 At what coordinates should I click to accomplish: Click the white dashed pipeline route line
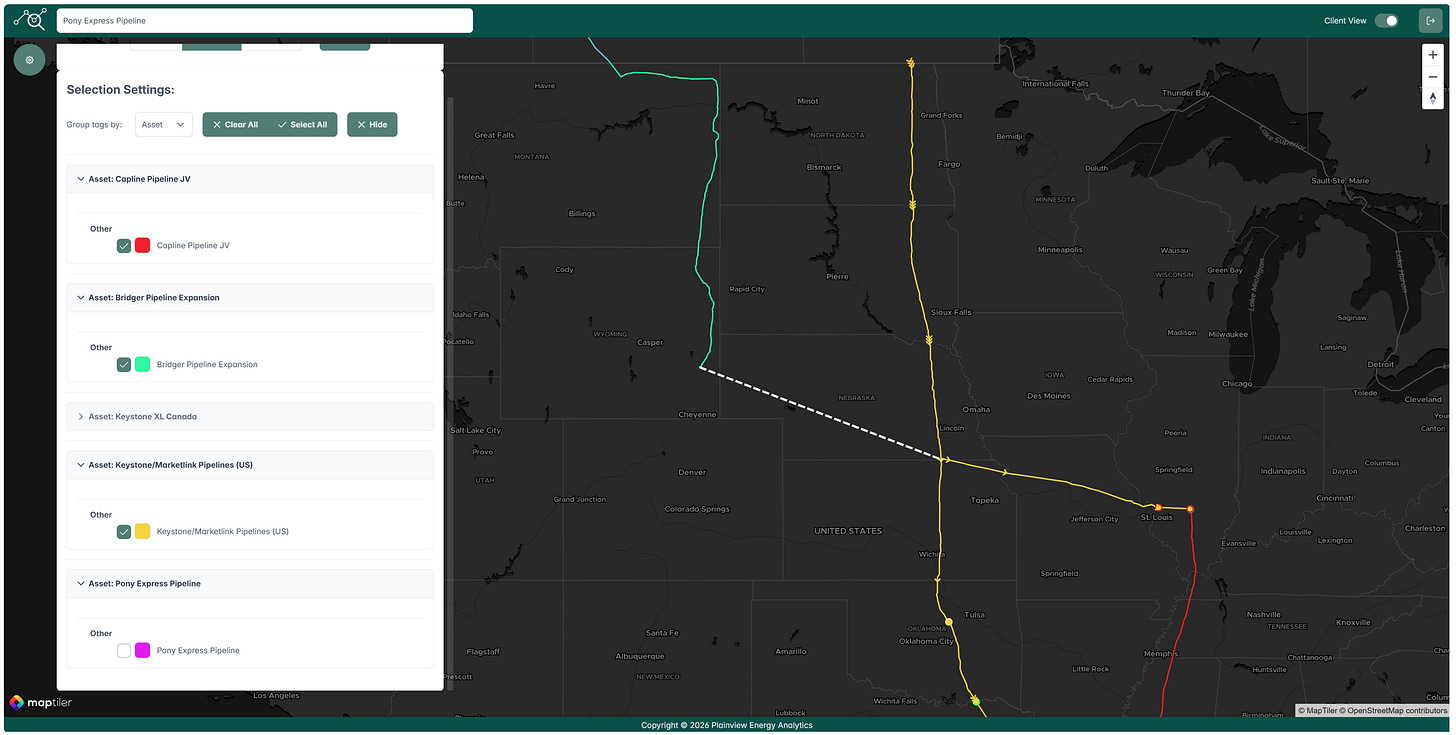[x=822, y=414]
